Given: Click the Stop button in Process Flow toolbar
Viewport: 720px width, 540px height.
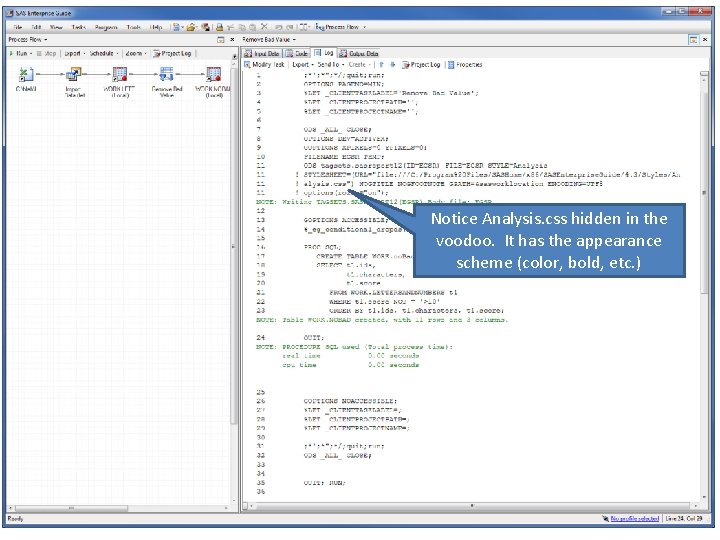Looking at the screenshot, I should (46, 53).
